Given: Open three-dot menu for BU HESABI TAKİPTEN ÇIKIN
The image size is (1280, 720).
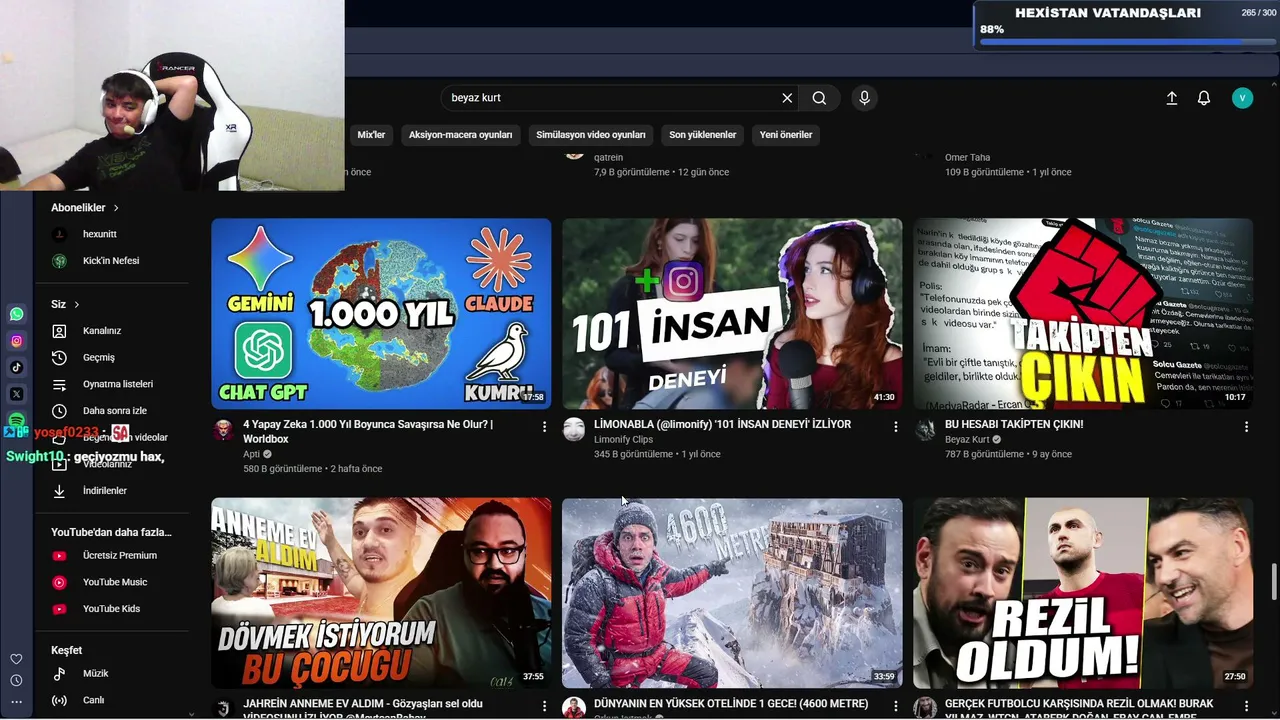Looking at the screenshot, I should [x=1246, y=427].
